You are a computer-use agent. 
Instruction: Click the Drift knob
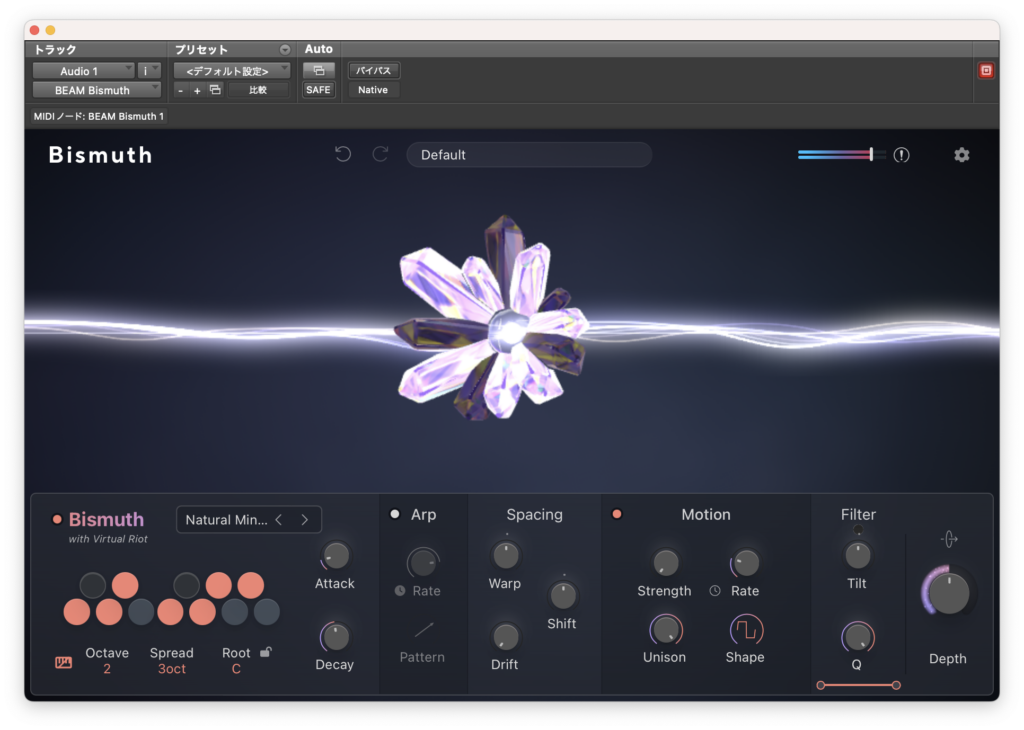click(505, 637)
